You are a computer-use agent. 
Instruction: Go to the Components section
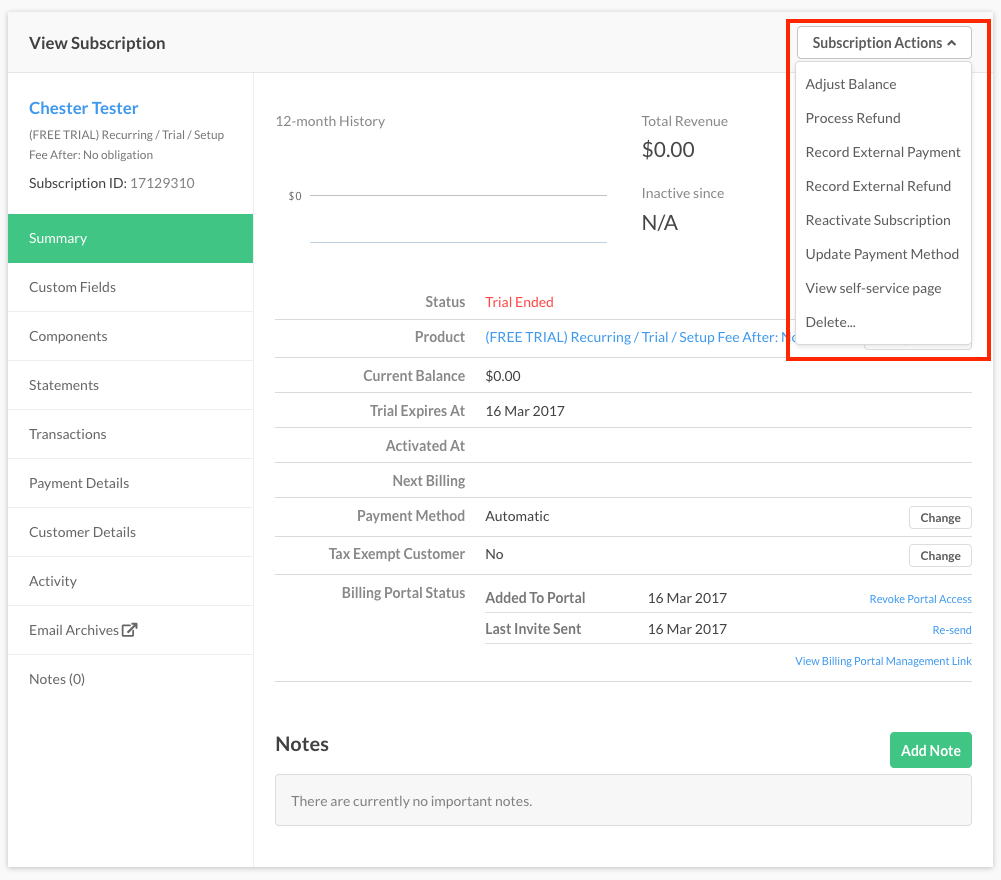pos(68,336)
